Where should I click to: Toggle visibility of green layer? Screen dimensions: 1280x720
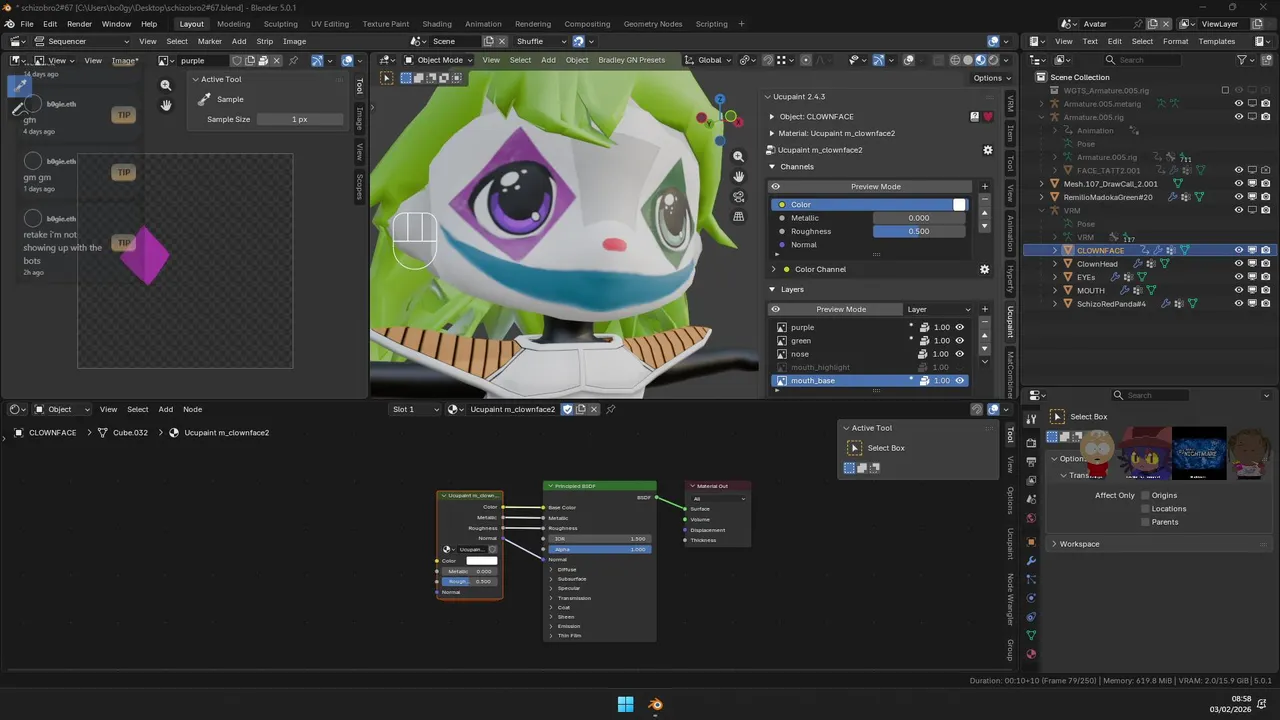click(960, 340)
